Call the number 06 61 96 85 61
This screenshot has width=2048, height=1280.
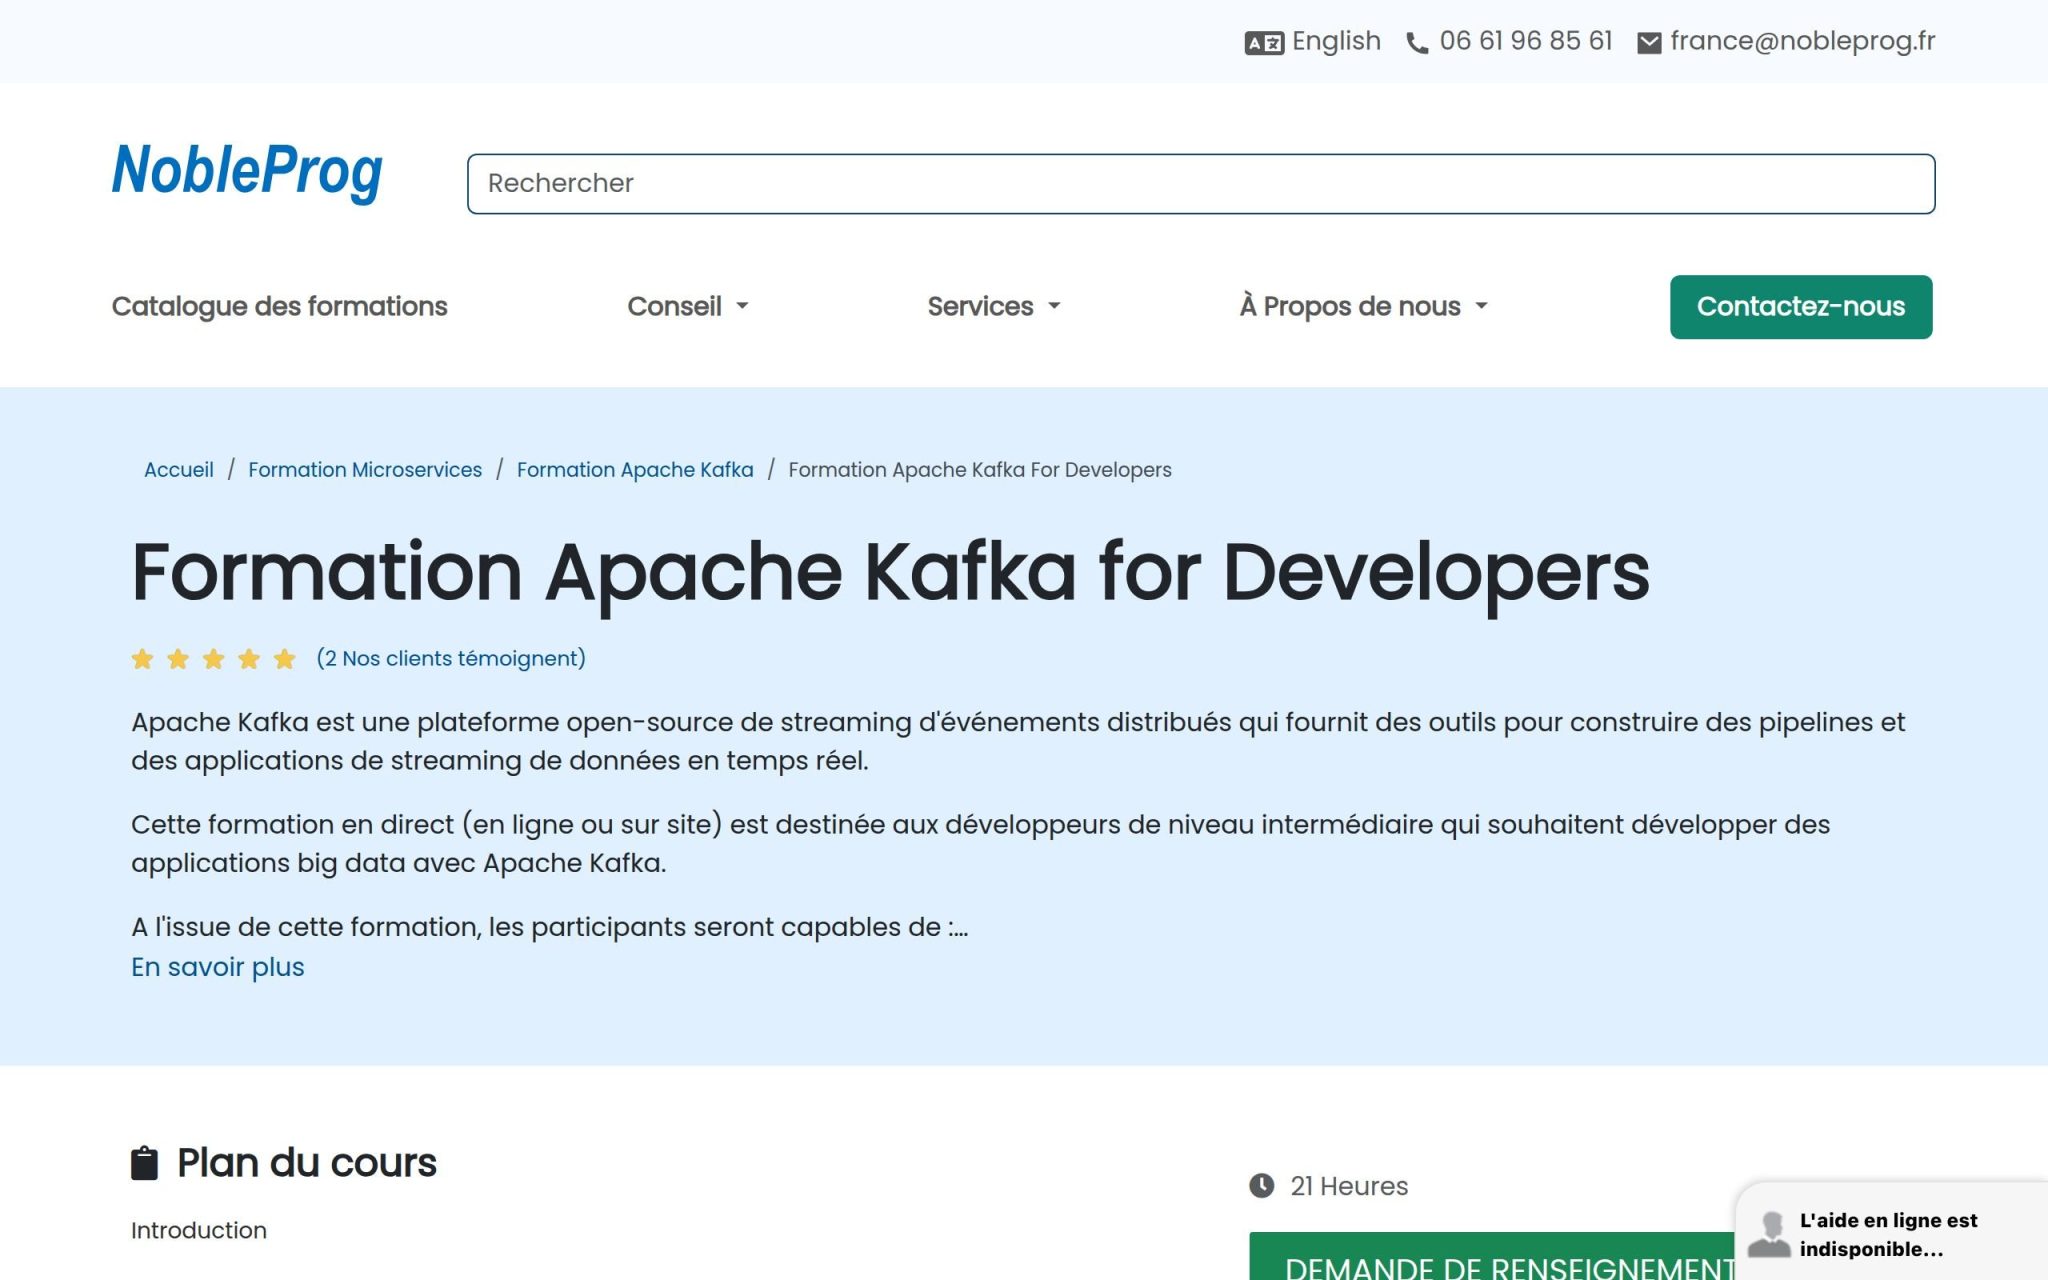pos(1526,41)
